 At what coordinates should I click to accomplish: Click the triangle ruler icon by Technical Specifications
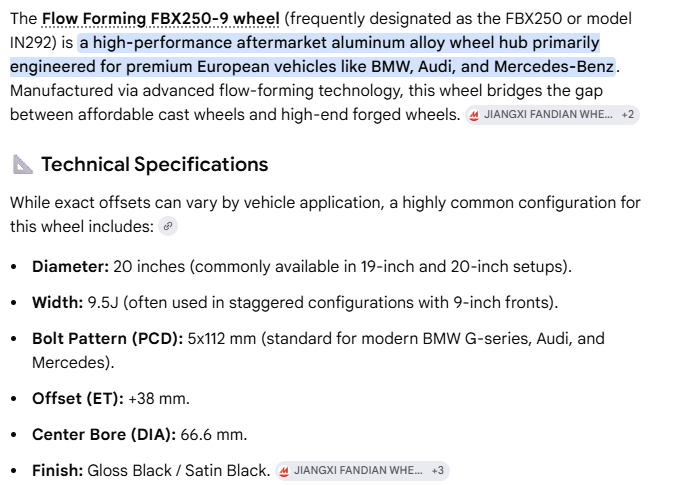pyautogui.click(x=22, y=164)
